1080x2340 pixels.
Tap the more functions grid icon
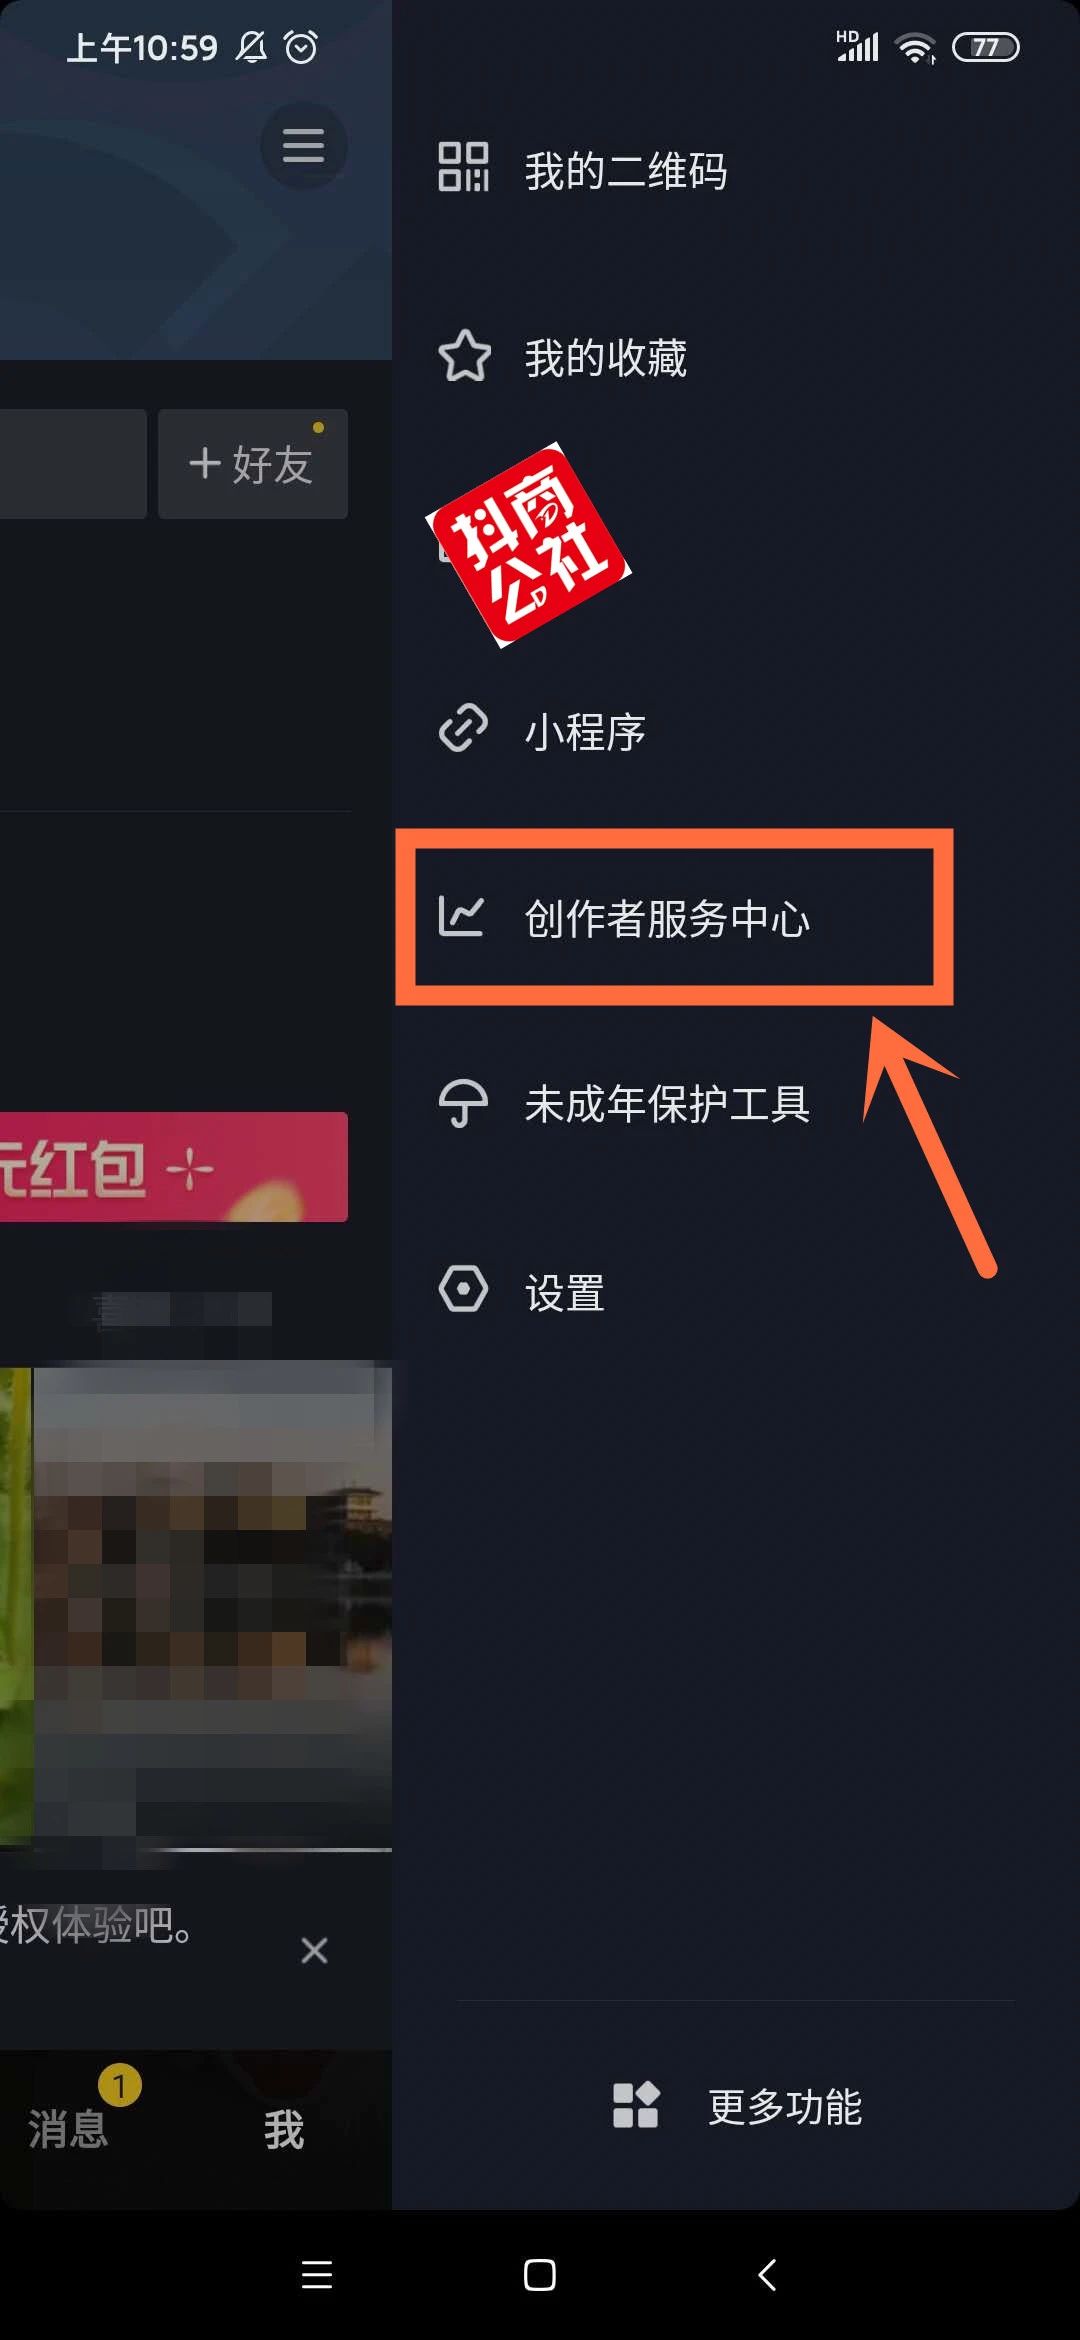636,2105
